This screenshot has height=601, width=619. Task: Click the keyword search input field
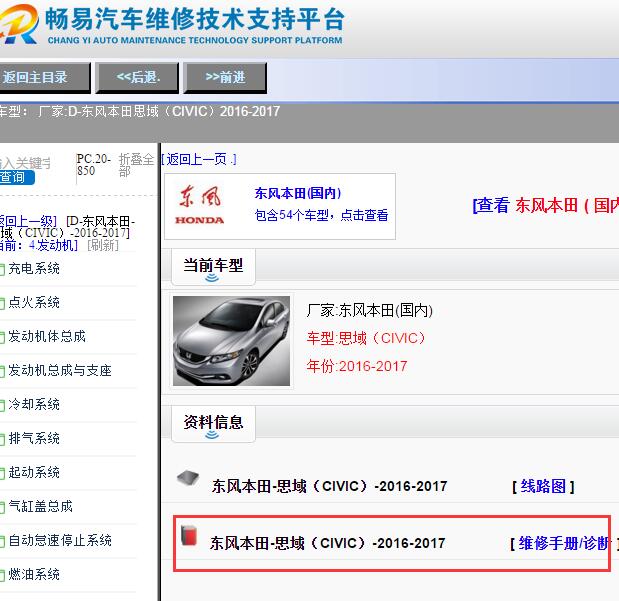pyautogui.click(x=25, y=163)
